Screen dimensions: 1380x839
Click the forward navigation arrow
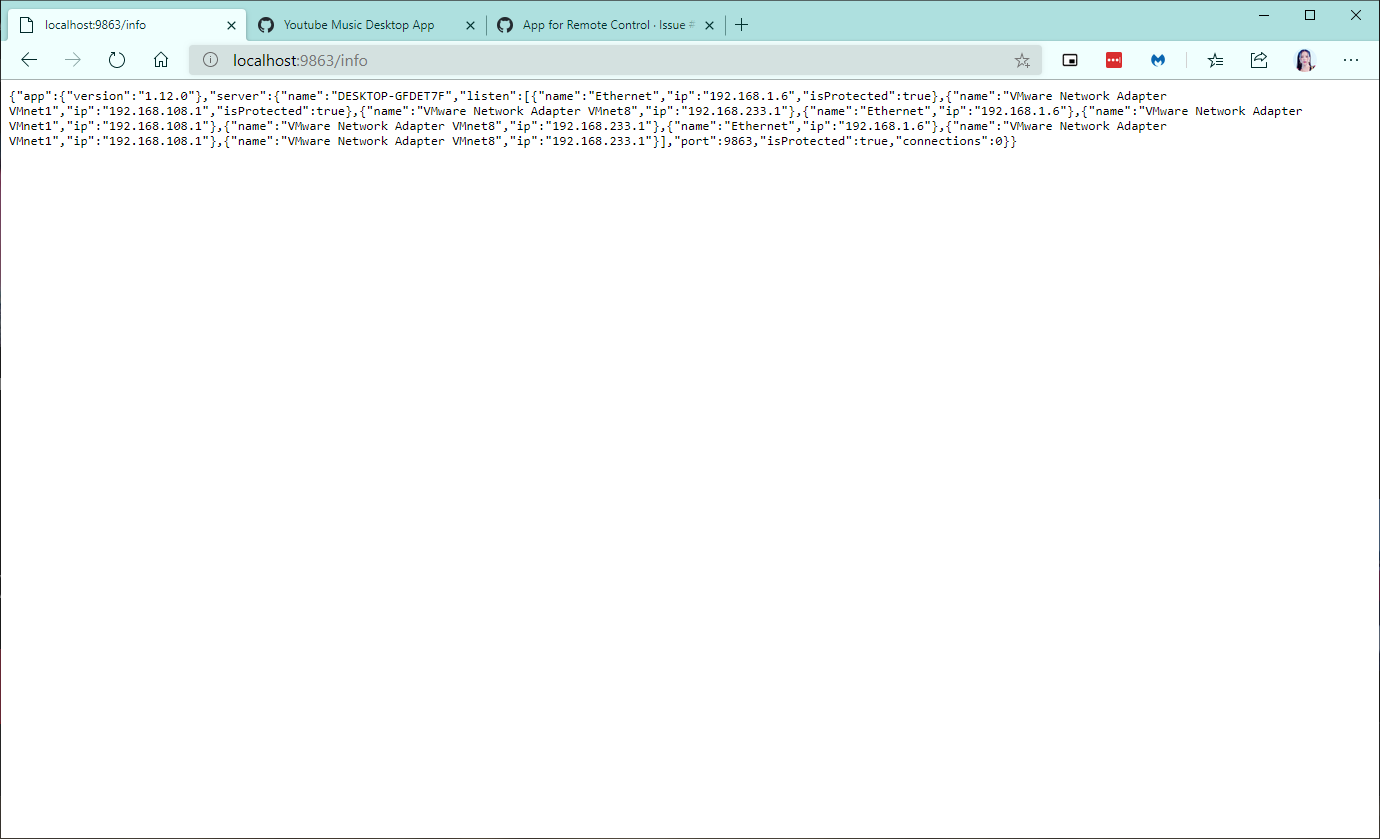72,59
